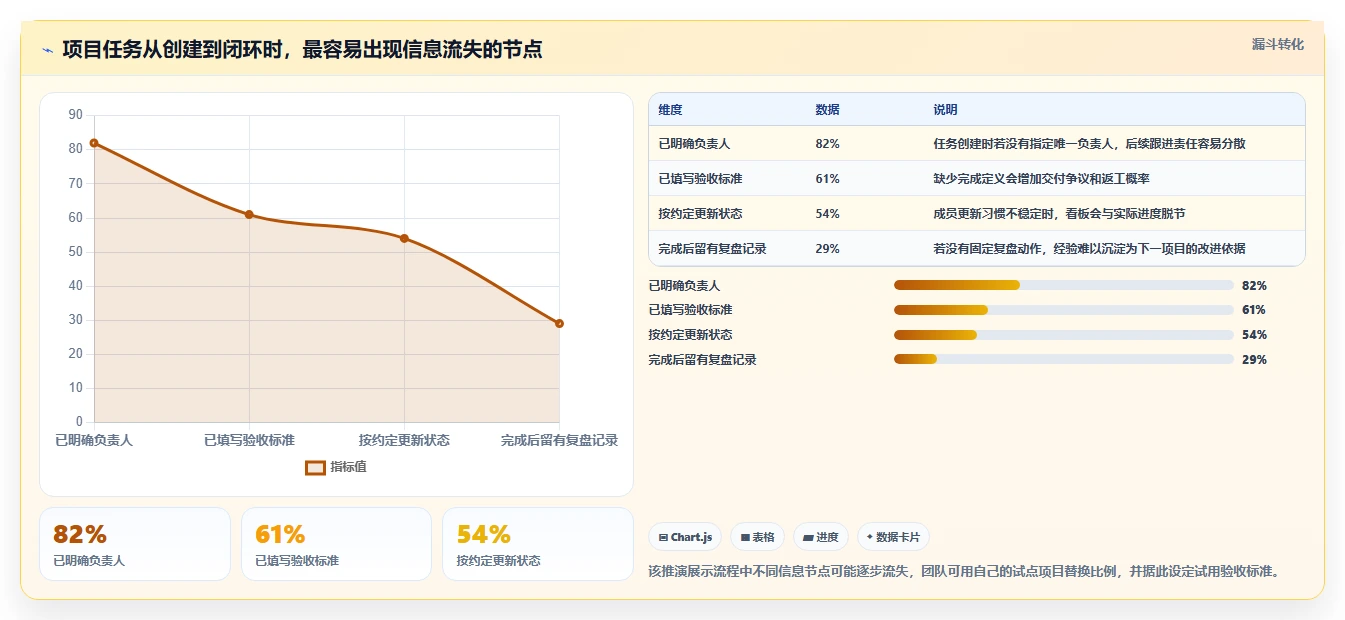Click description starting 成员更新习惯不稳定时
This screenshot has height=620, width=1345.
[x=1059, y=213]
